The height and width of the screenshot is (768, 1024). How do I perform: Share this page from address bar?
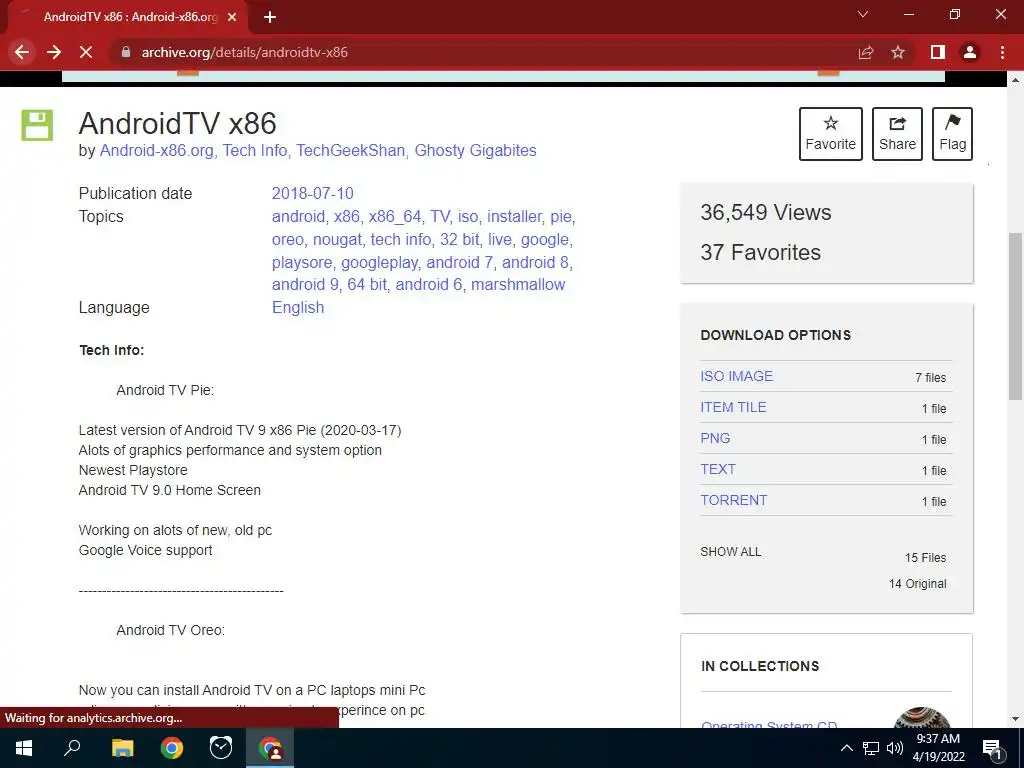pyautogui.click(x=866, y=52)
